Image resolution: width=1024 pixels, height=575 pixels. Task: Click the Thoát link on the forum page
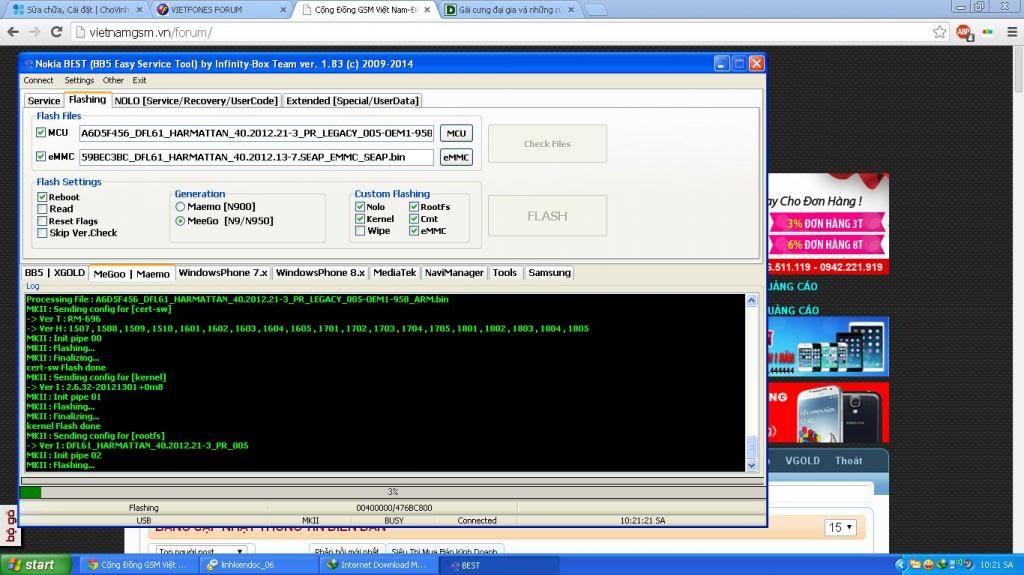point(848,461)
